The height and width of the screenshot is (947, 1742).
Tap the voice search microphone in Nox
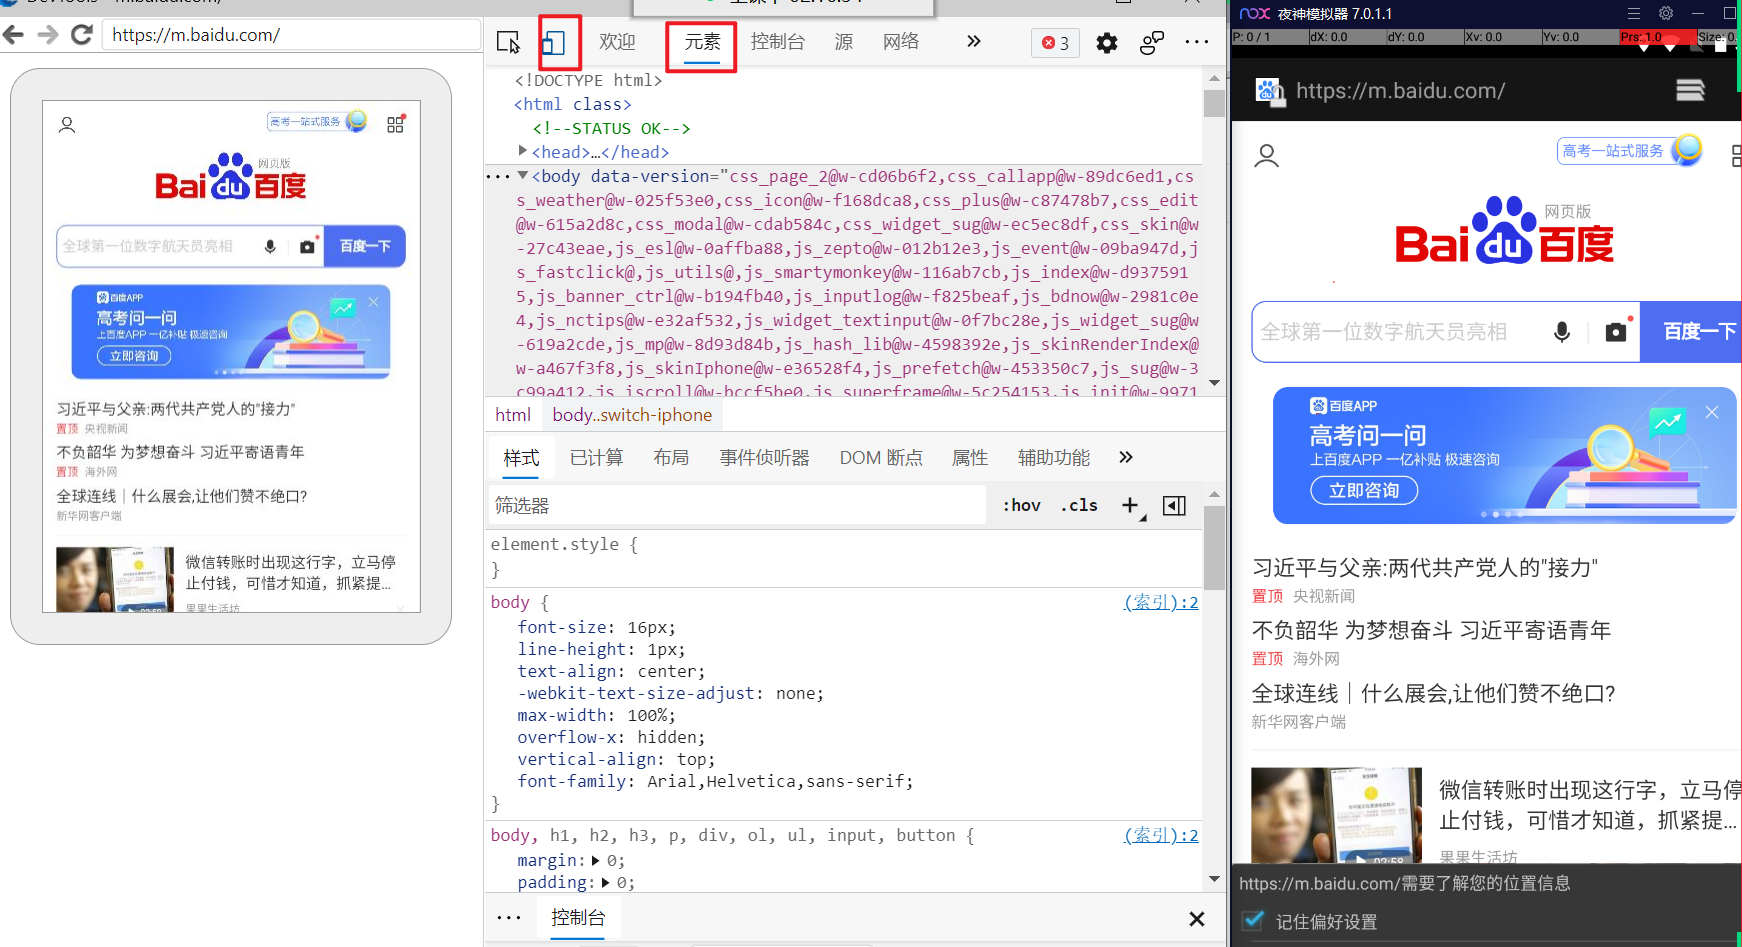tap(1562, 332)
